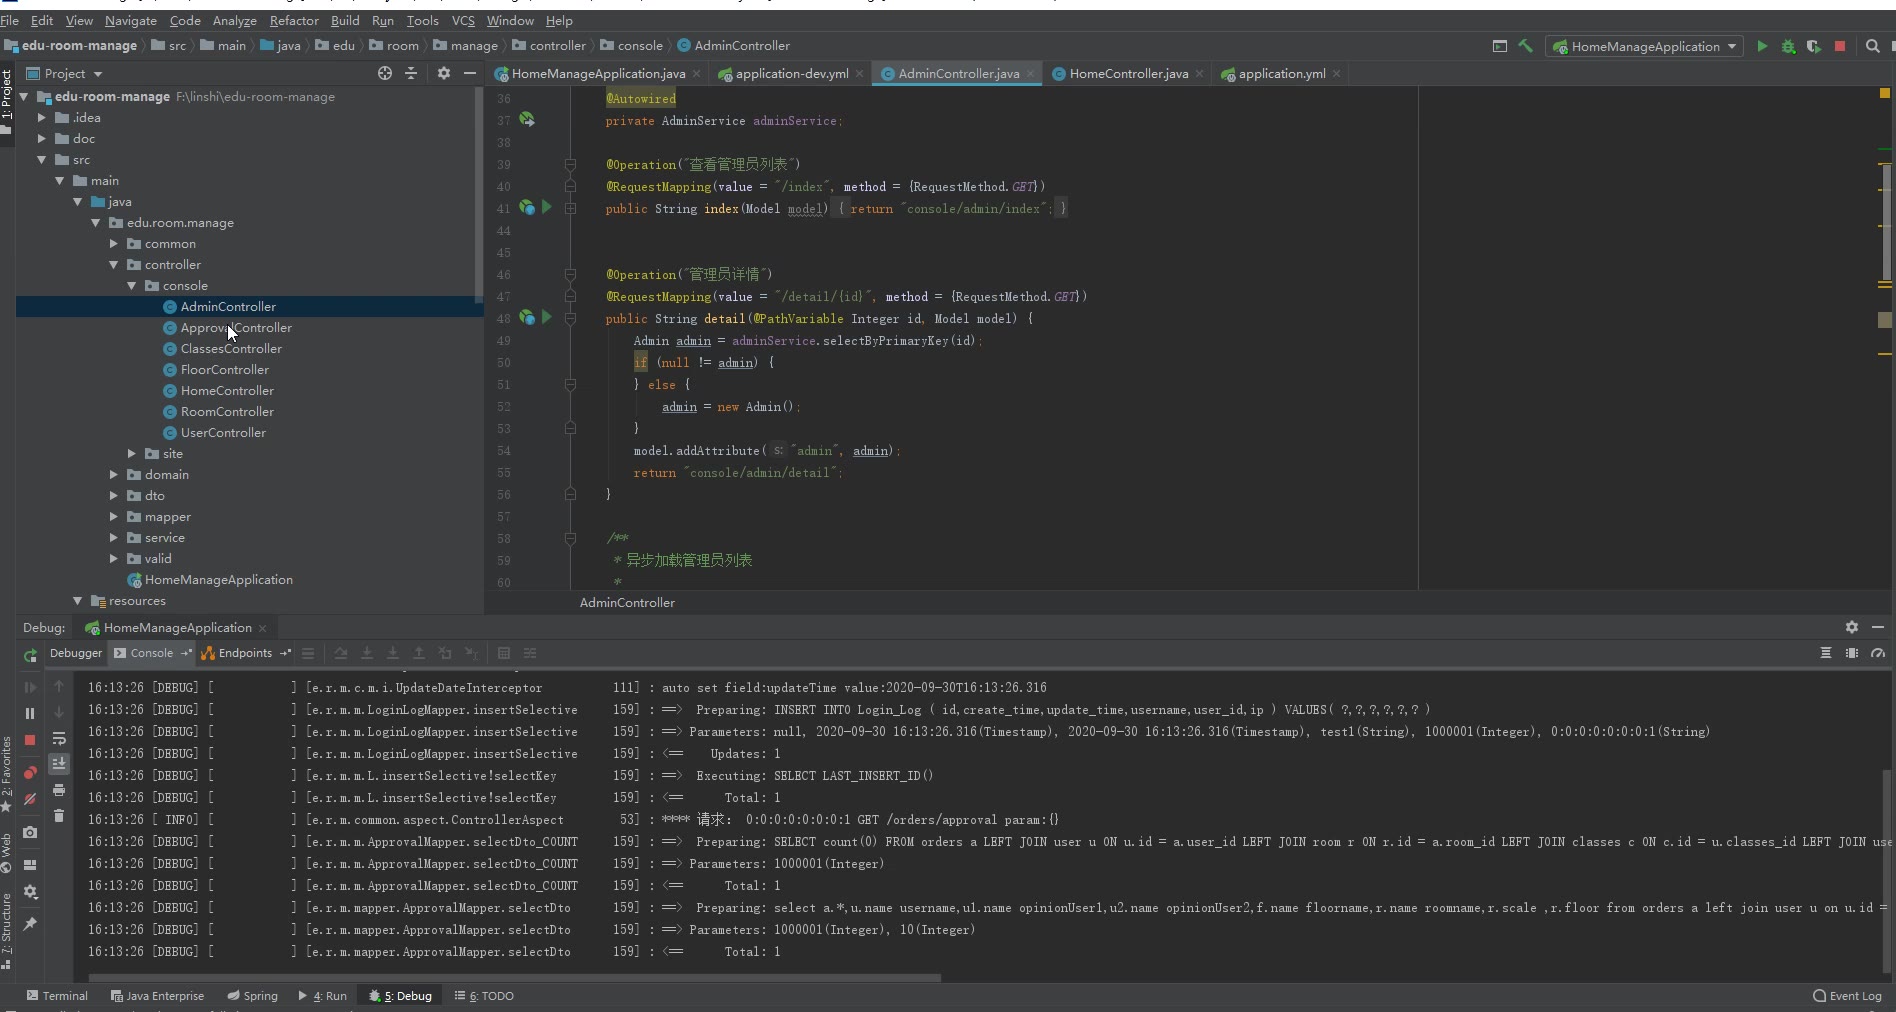
Task: Click the green Run button in top toolbar
Action: pos(1762,46)
